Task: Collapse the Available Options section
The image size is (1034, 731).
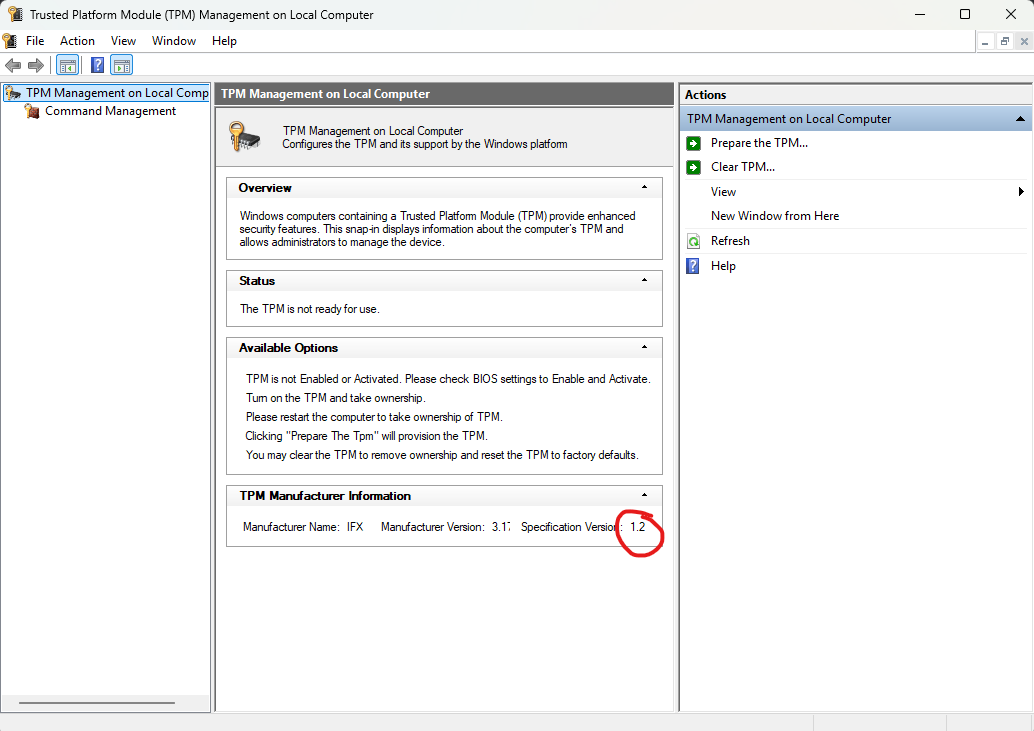Action: (x=644, y=347)
